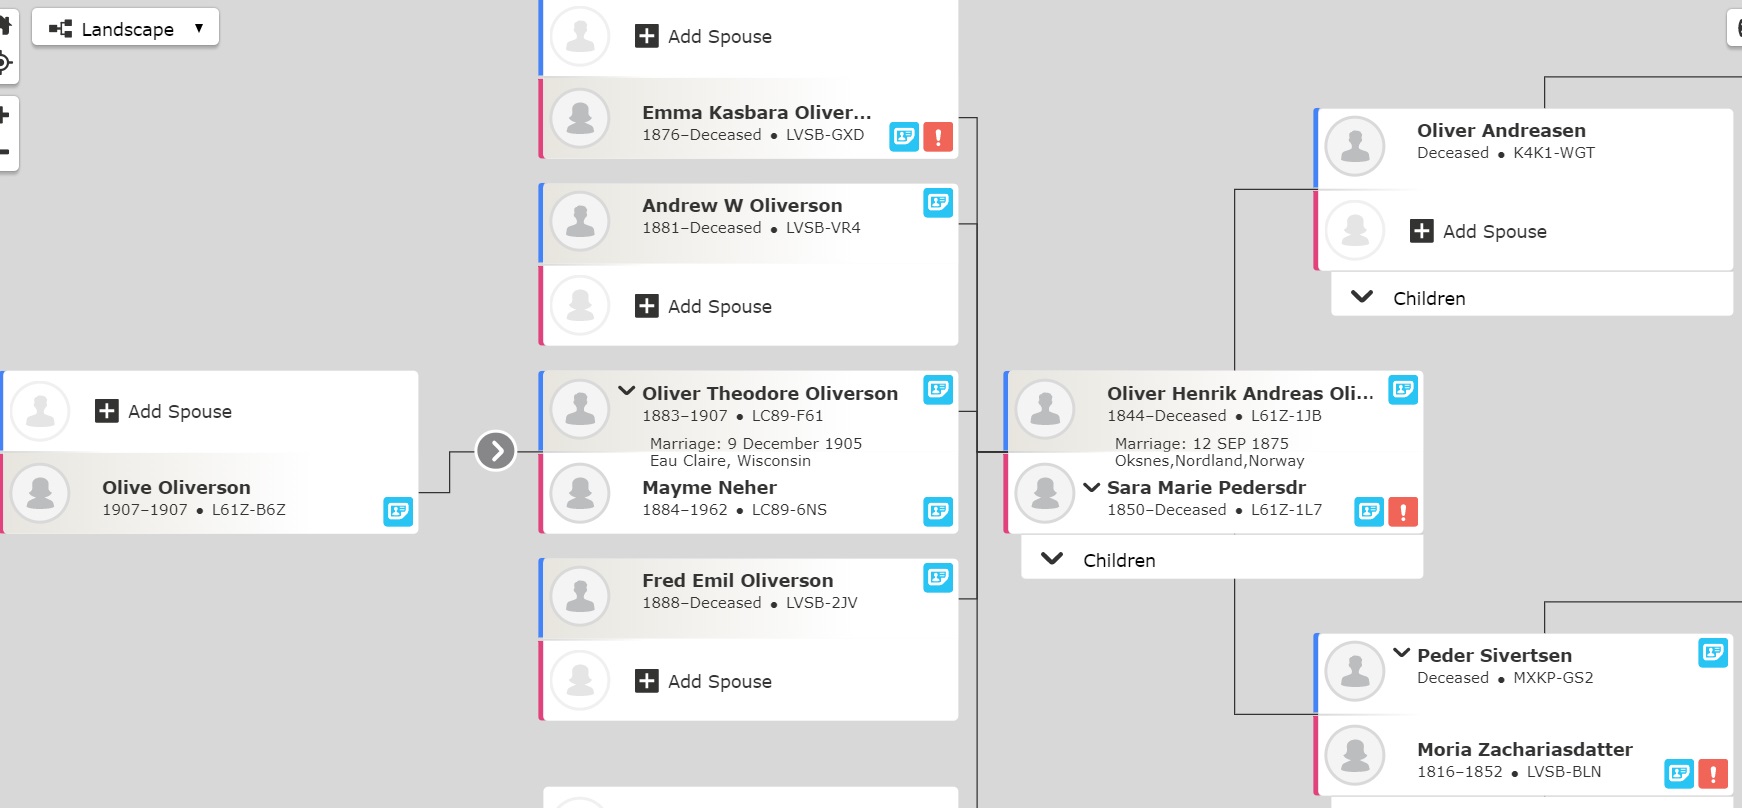Image resolution: width=1742 pixels, height=808 pixels.
Task: Open record hints icon for Emma Kasbara Oliverson
Action: pyautogui.click(x=904, y=137)
